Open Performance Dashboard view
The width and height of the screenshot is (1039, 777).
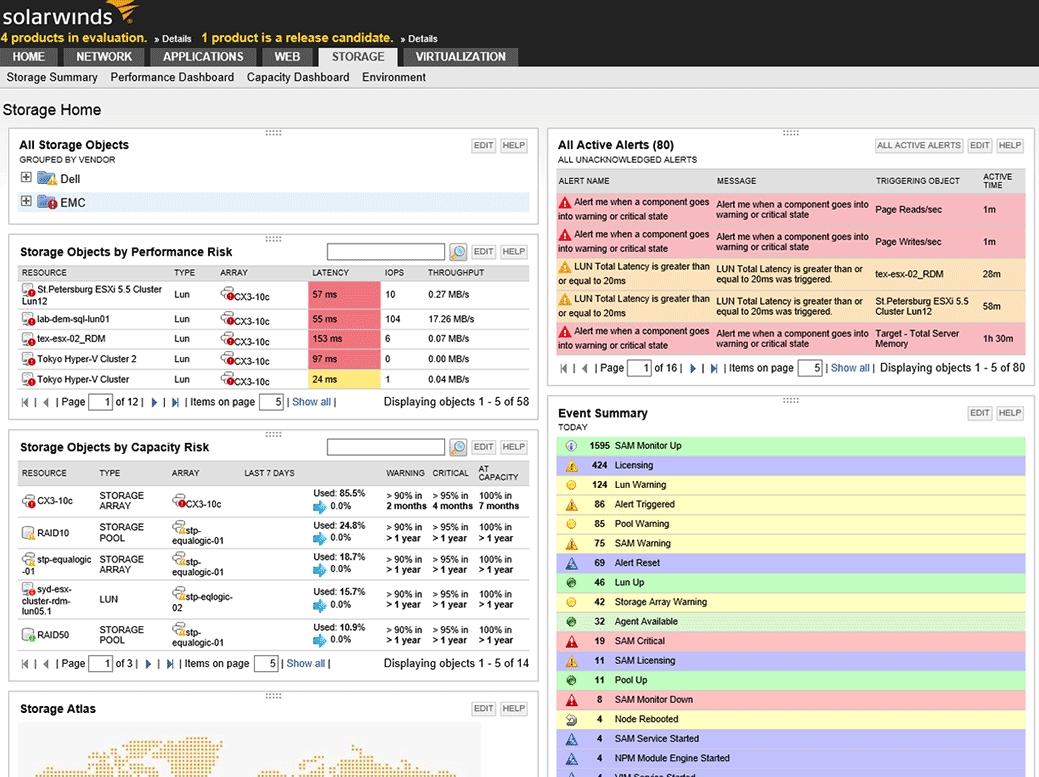172,77
